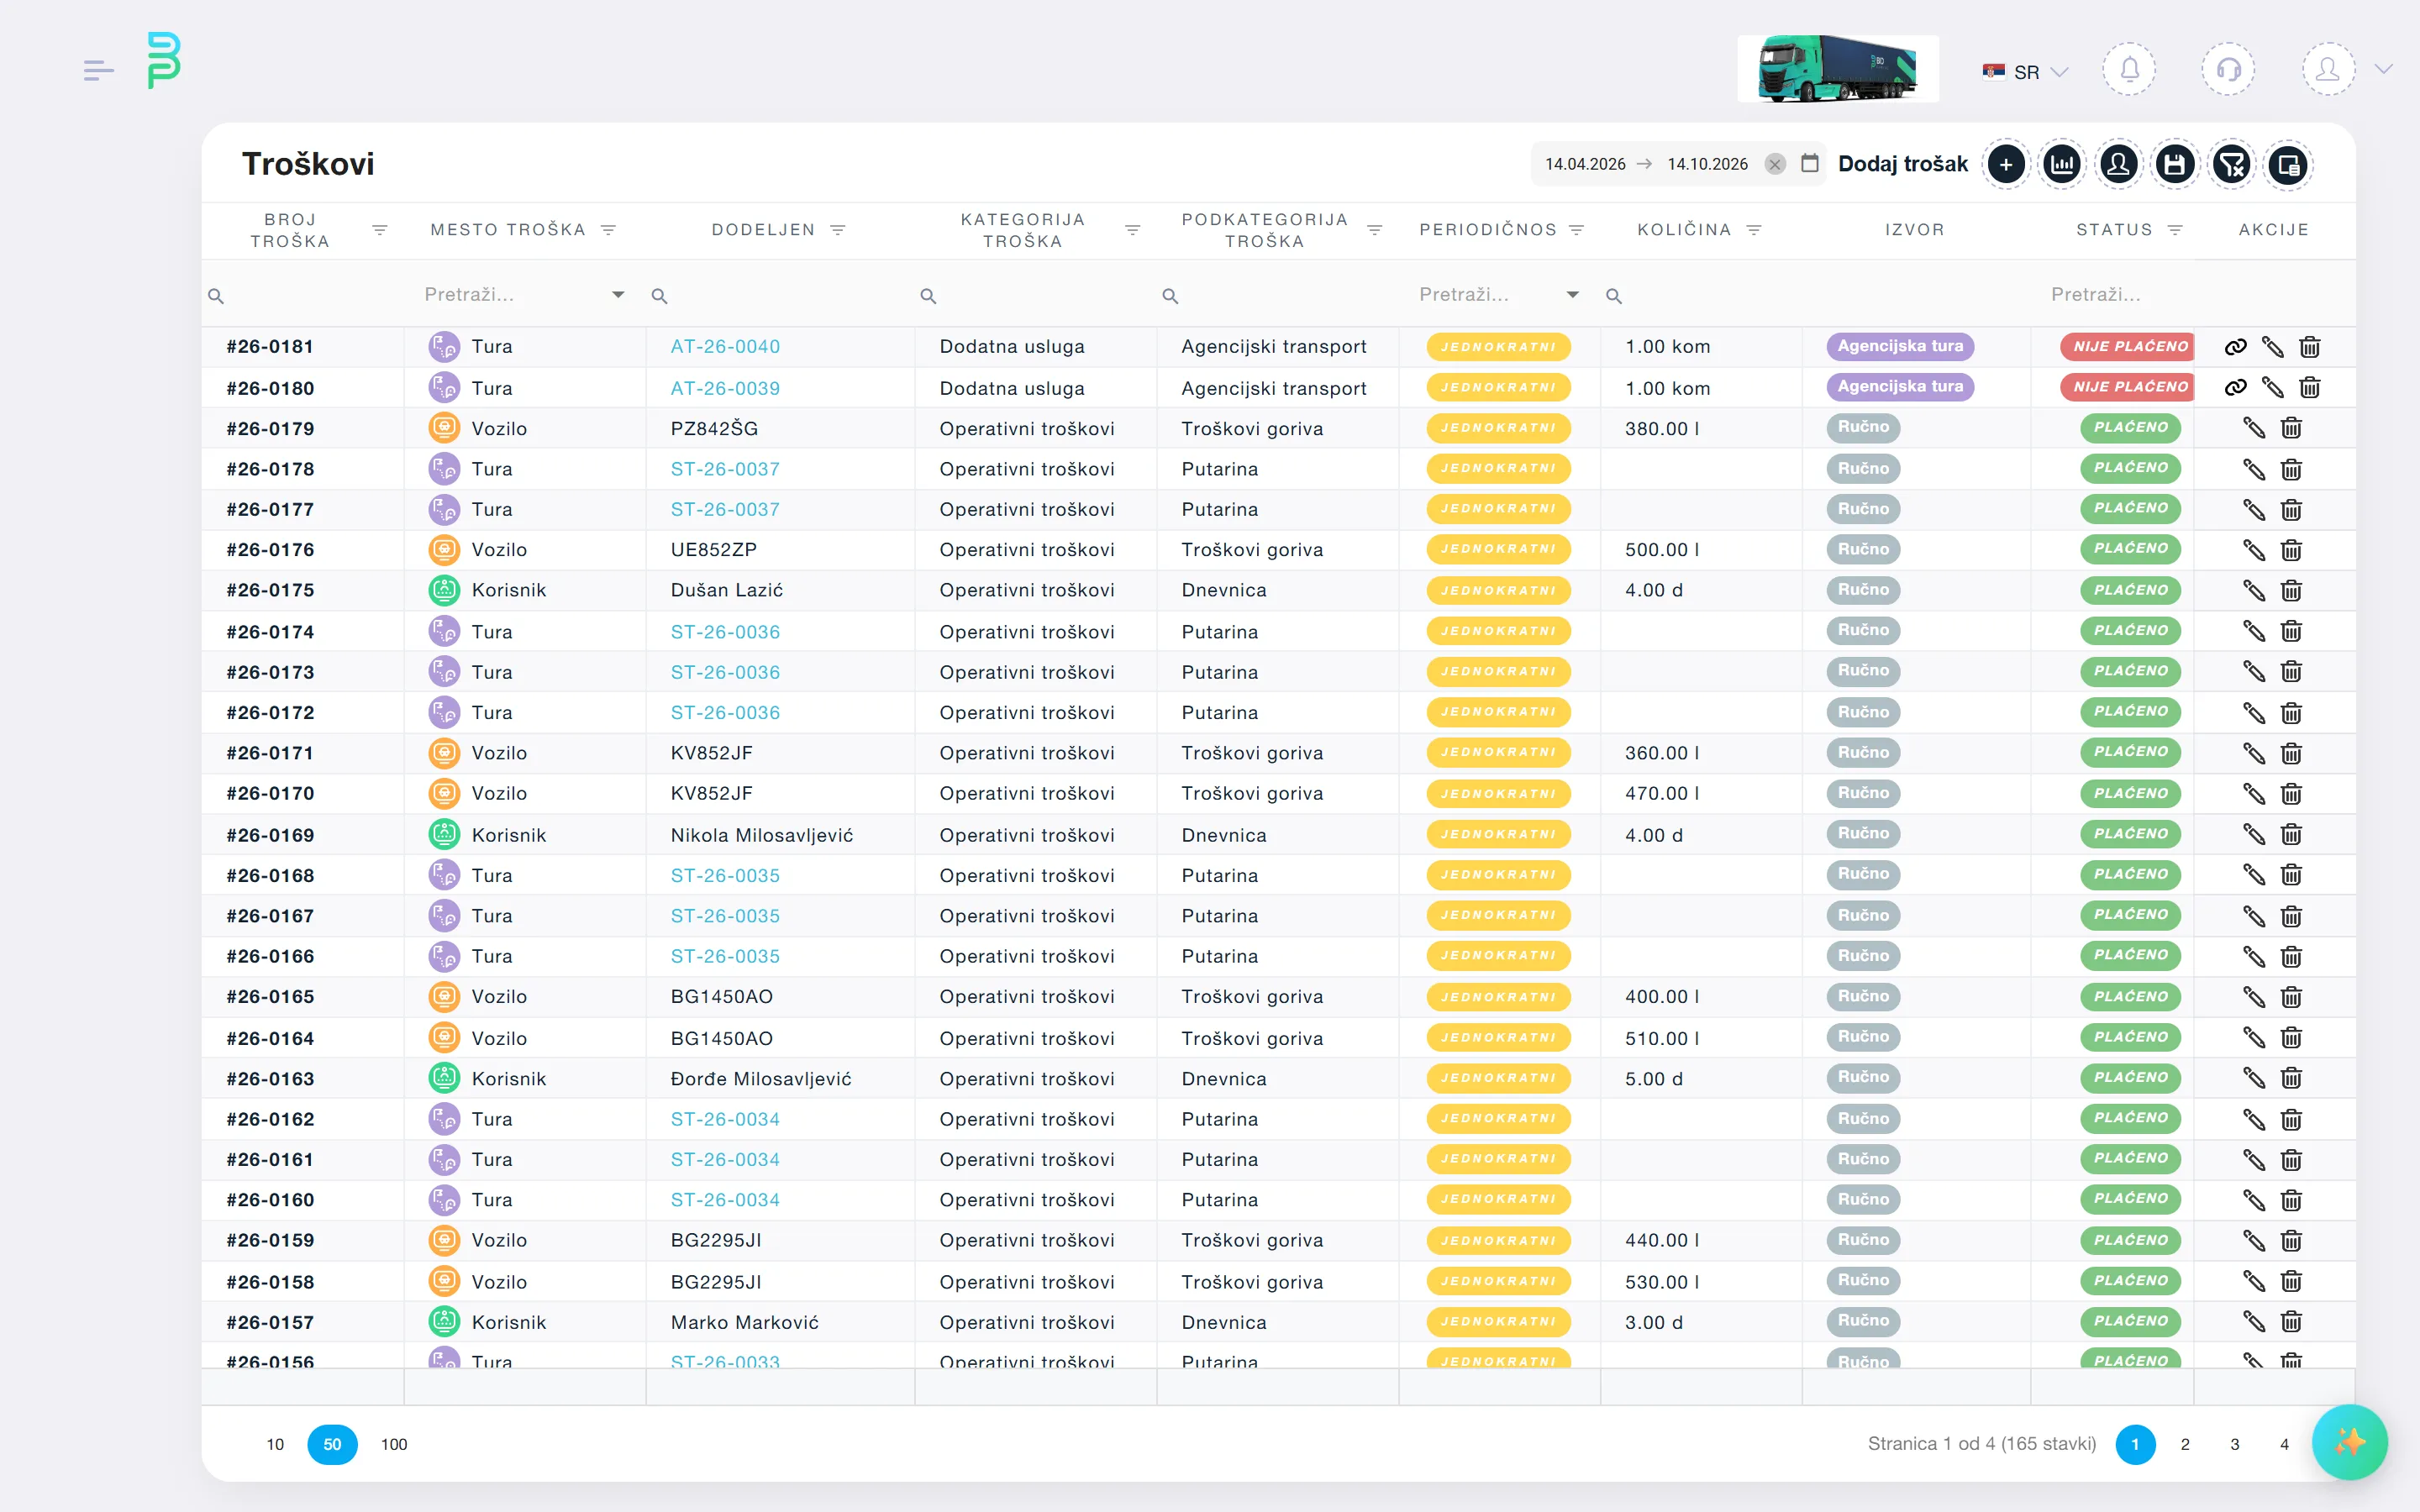Click the plus add expense icon
The height and width of the screenshot is (1512, 2420).
click(2006, 164)
